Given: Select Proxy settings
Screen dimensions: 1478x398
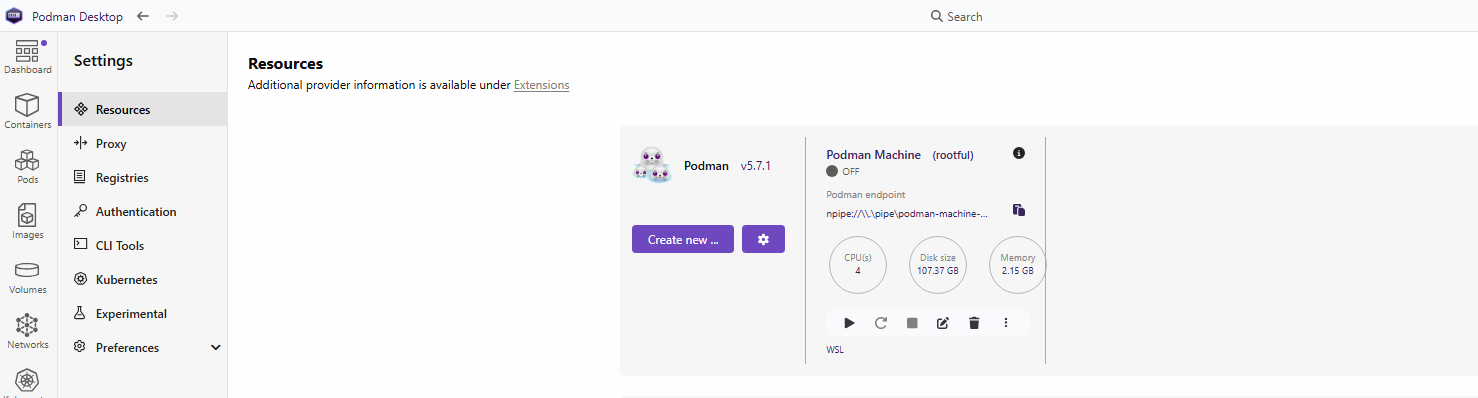Looking at the screenshot, I should click(x=143, y=143).
